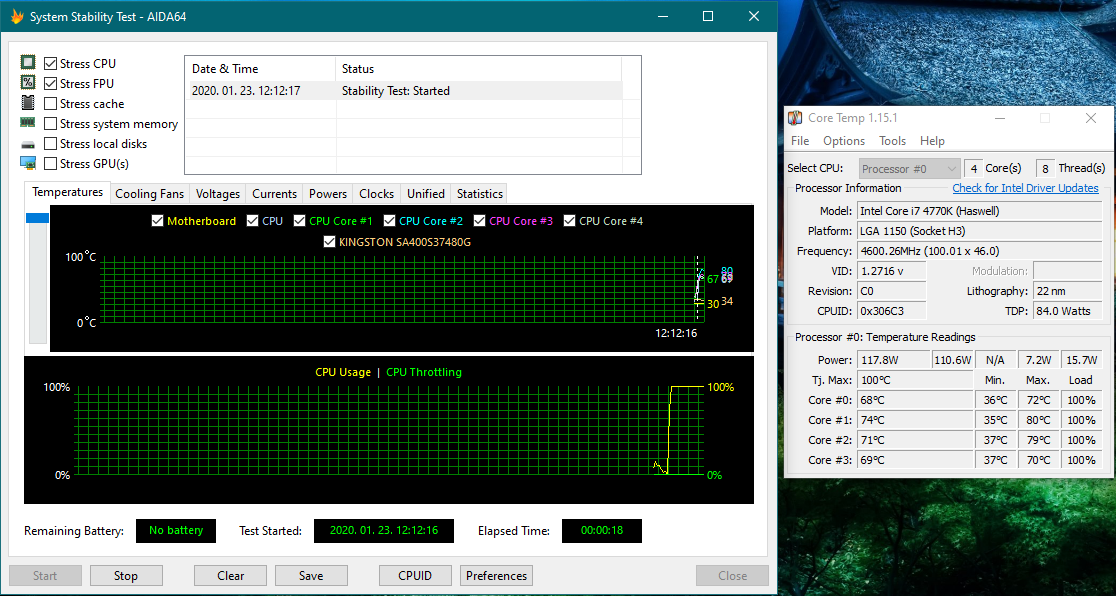The width and height of the screenshot is (1116, 596).
Task: Toggle the CPU temperature graph checkbox
Action: tap(253, 221)
